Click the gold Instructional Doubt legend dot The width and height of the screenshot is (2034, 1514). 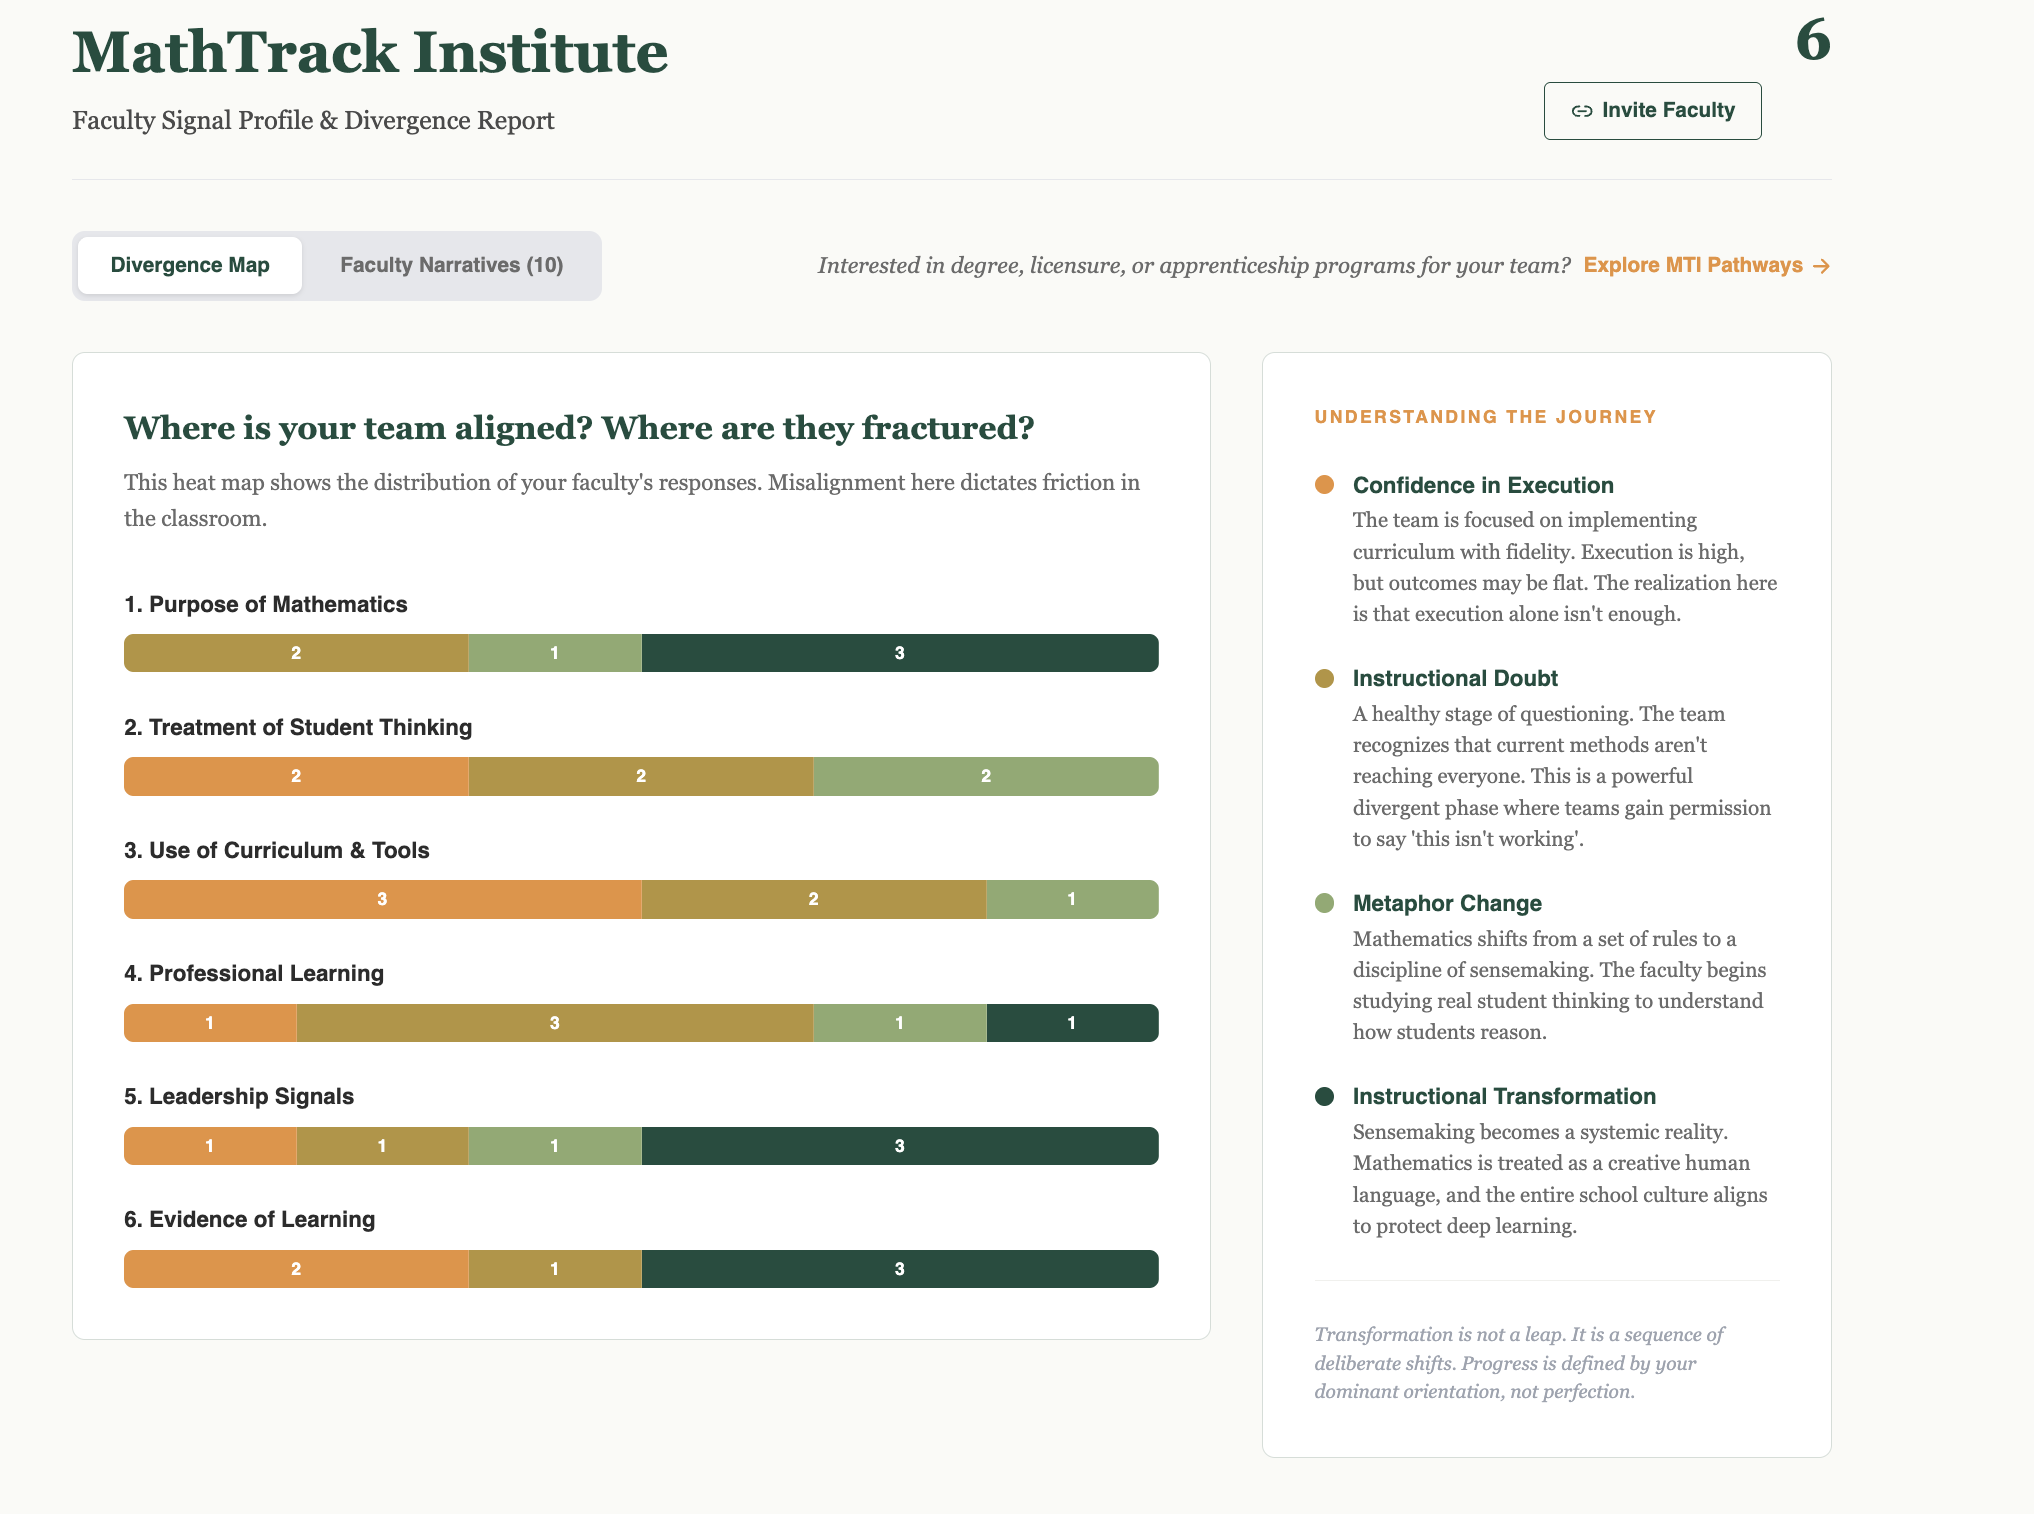click(x=1324, y=679)
